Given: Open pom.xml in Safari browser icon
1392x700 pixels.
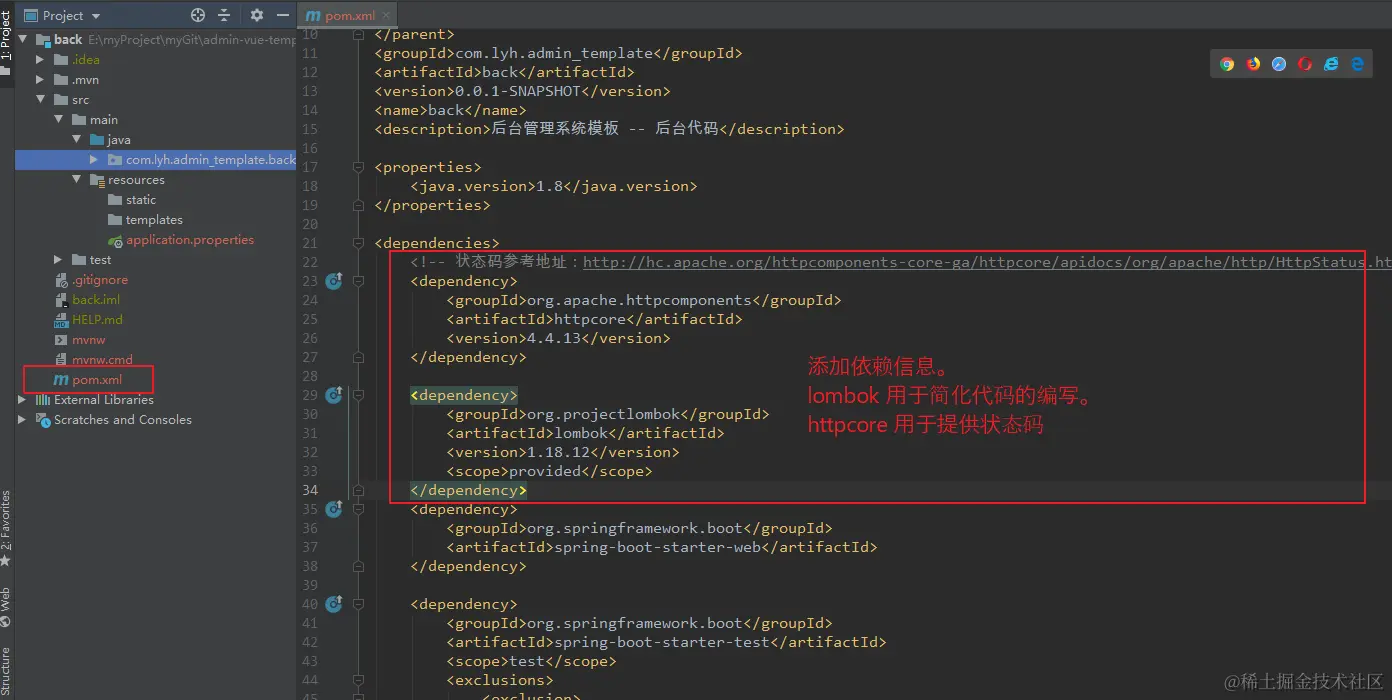Looking at the screenshot, I should [x=1279, y=64].
